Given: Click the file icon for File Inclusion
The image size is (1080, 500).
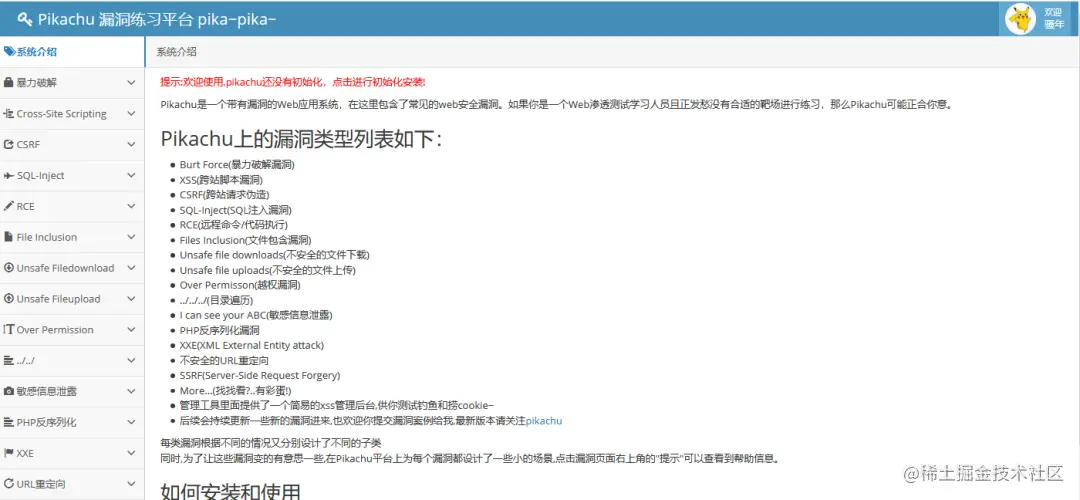Looking at the screenshot, I should [x=8, y=237].
